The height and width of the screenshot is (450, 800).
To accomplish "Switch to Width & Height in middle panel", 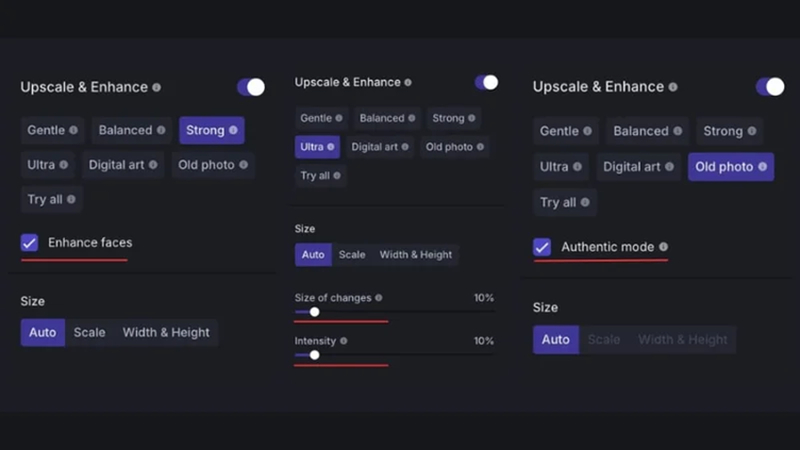I will [x=416, y=255].
